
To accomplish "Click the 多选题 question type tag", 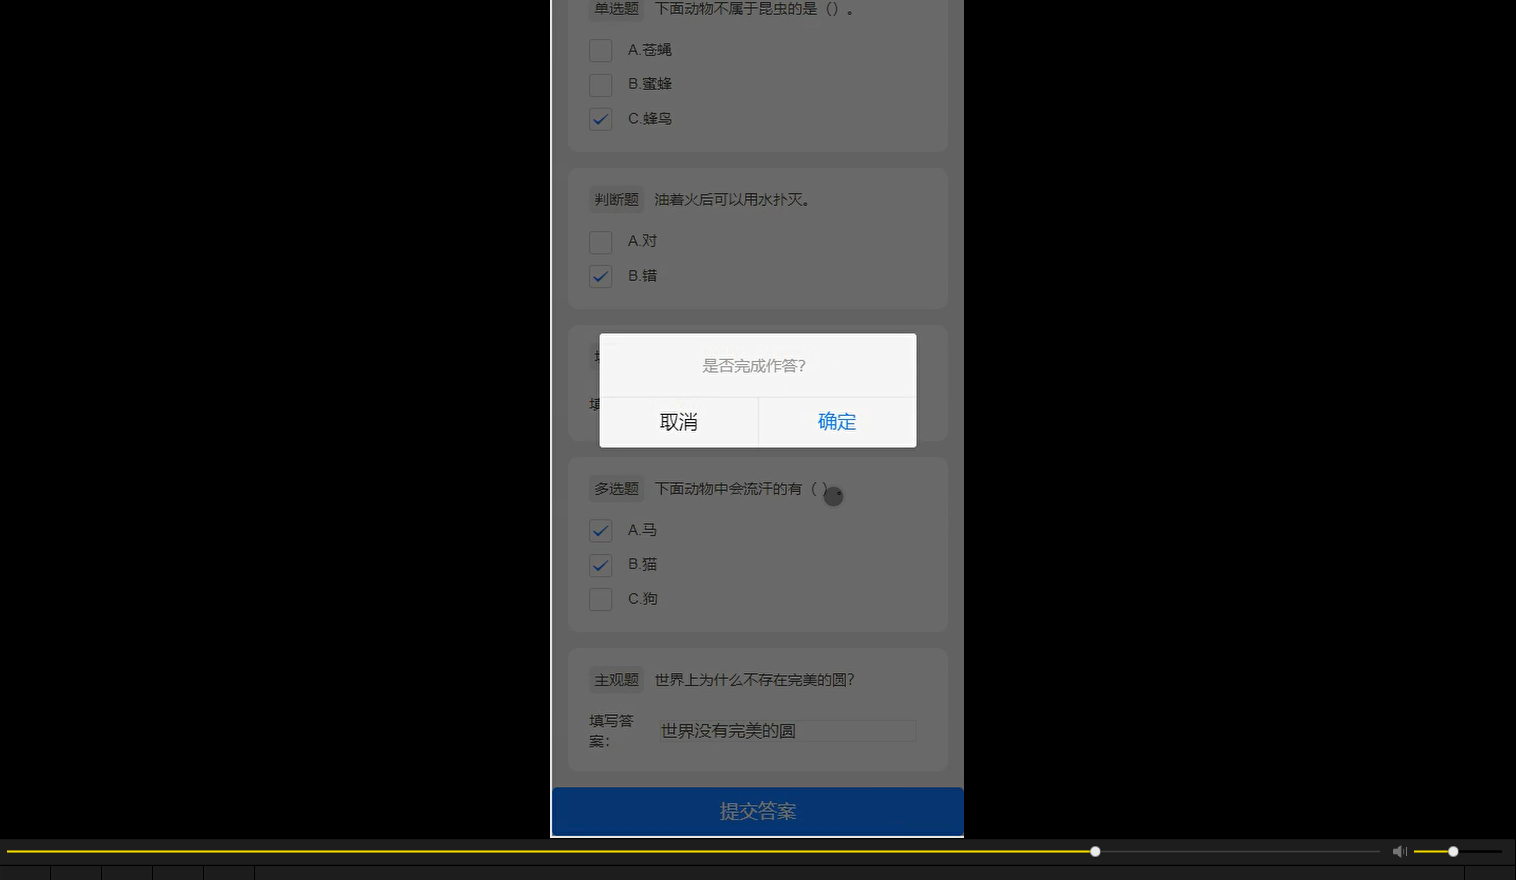I will (x=616, y=489).
